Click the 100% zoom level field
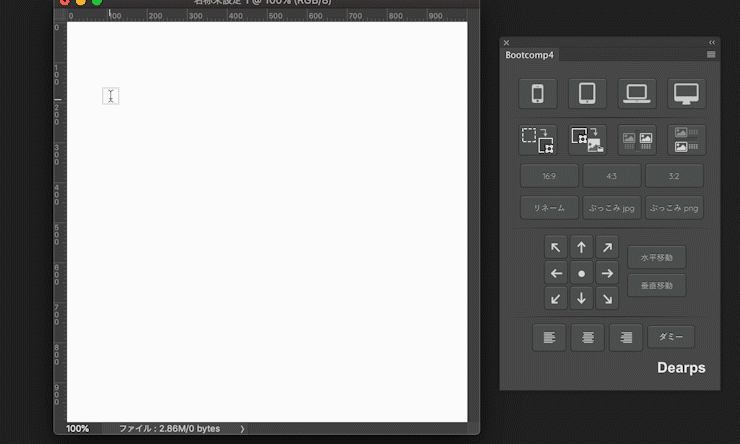The height and width of the screenshot is (444, 740). 78,429
